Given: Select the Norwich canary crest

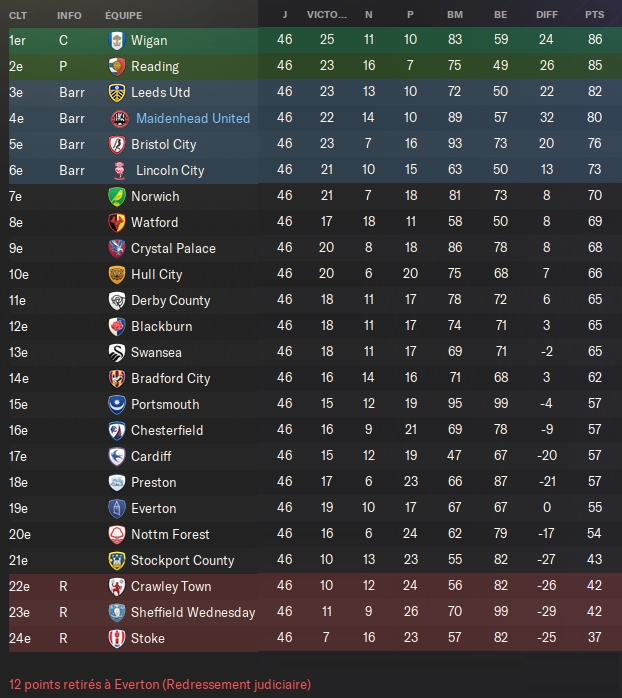Looking at the screenshot, I should pyautogui.click(x=117, y=196).
